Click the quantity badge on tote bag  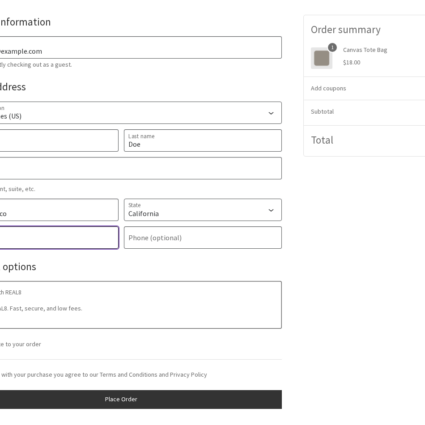(x=332, y=47)
